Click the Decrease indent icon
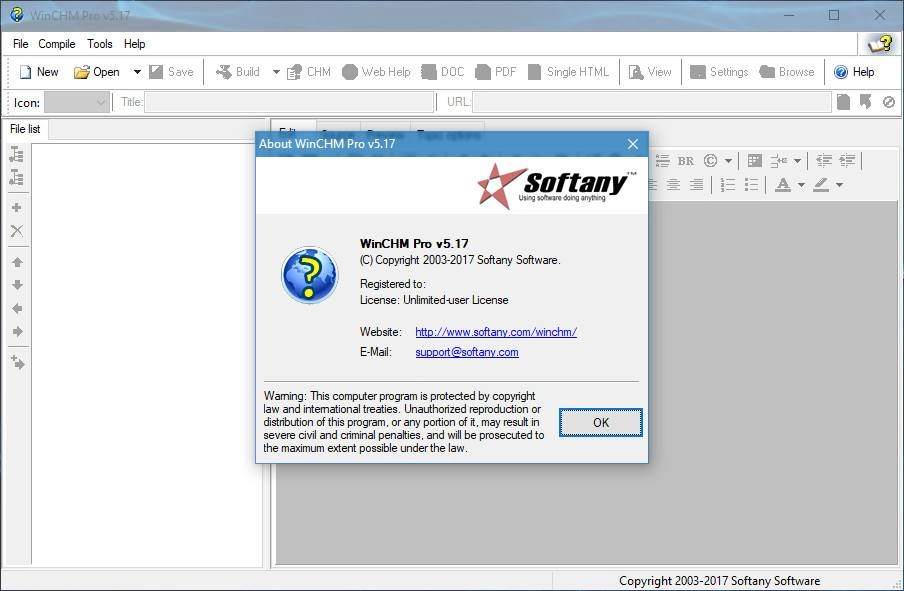This screenshot has width=904, height=591. pyautogui.click(x=824, y=161)
